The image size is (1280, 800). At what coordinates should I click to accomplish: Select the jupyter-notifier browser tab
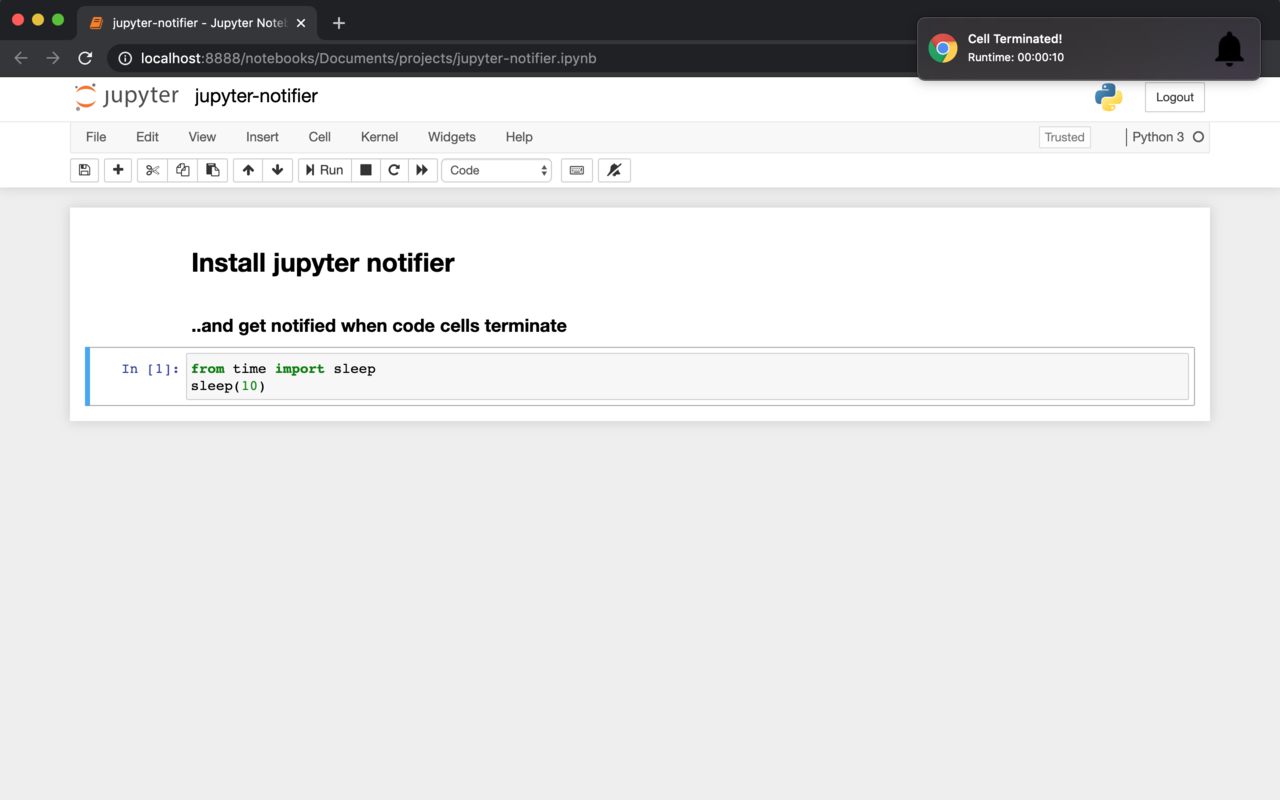[198, 23]
